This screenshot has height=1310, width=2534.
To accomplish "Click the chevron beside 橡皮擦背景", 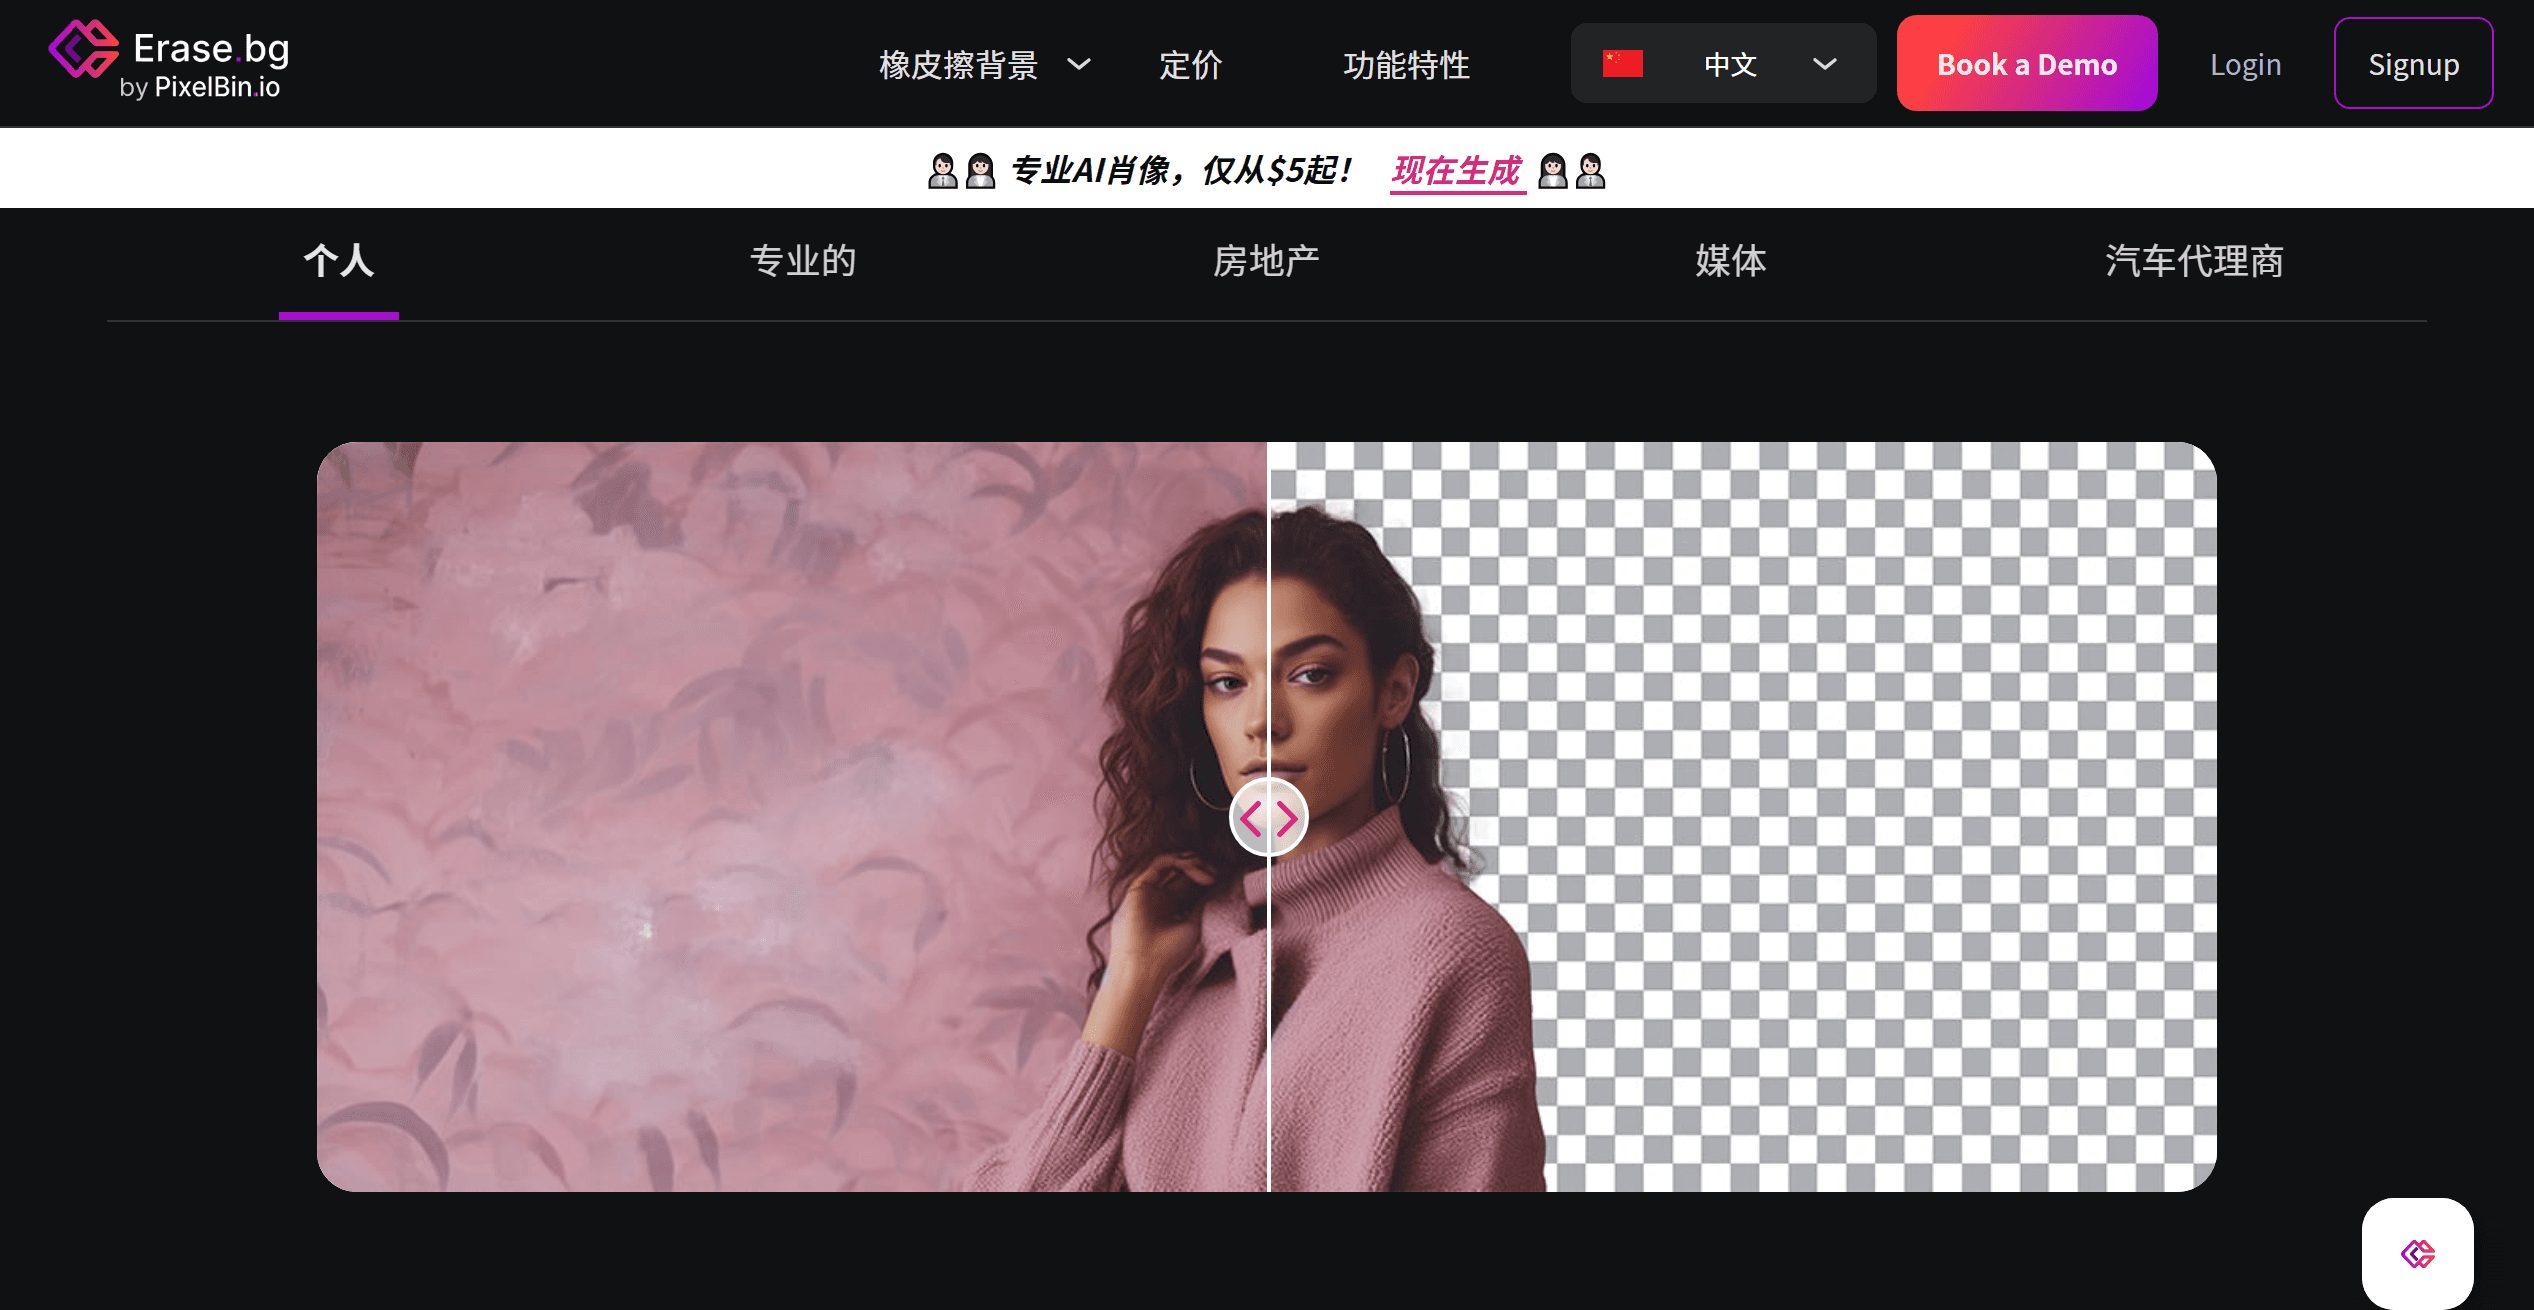I will pos(1079,64).
